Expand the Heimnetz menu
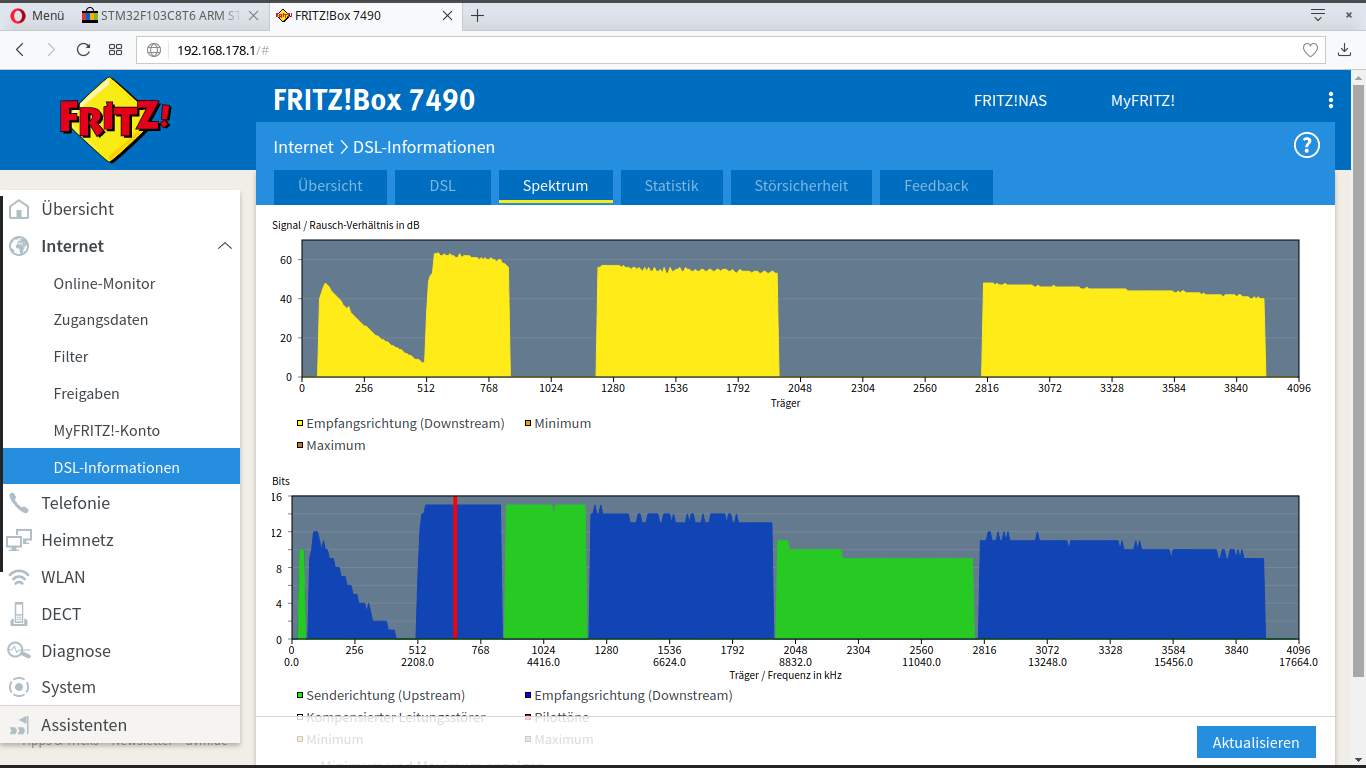1366x768 pixels. (x=77, y=540)
